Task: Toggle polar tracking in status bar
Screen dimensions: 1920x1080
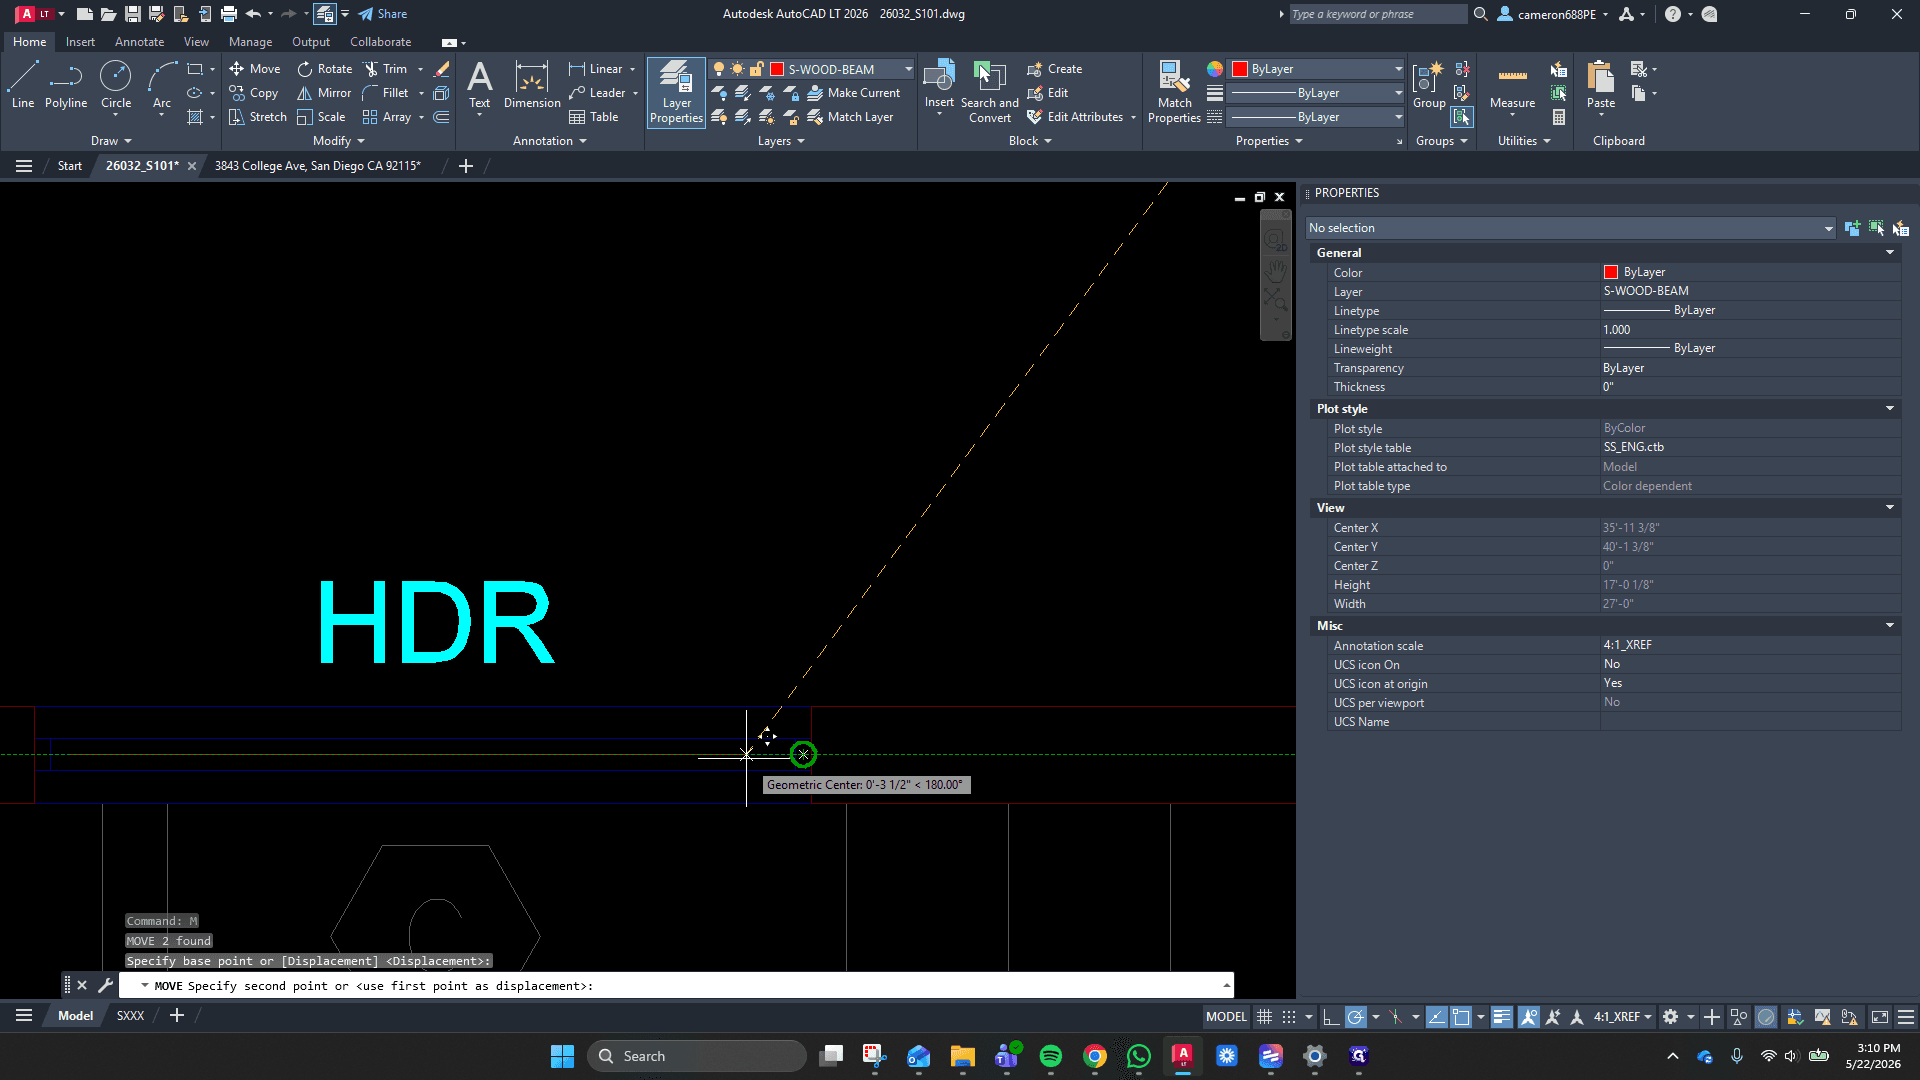Action: pos(1356,1017)
